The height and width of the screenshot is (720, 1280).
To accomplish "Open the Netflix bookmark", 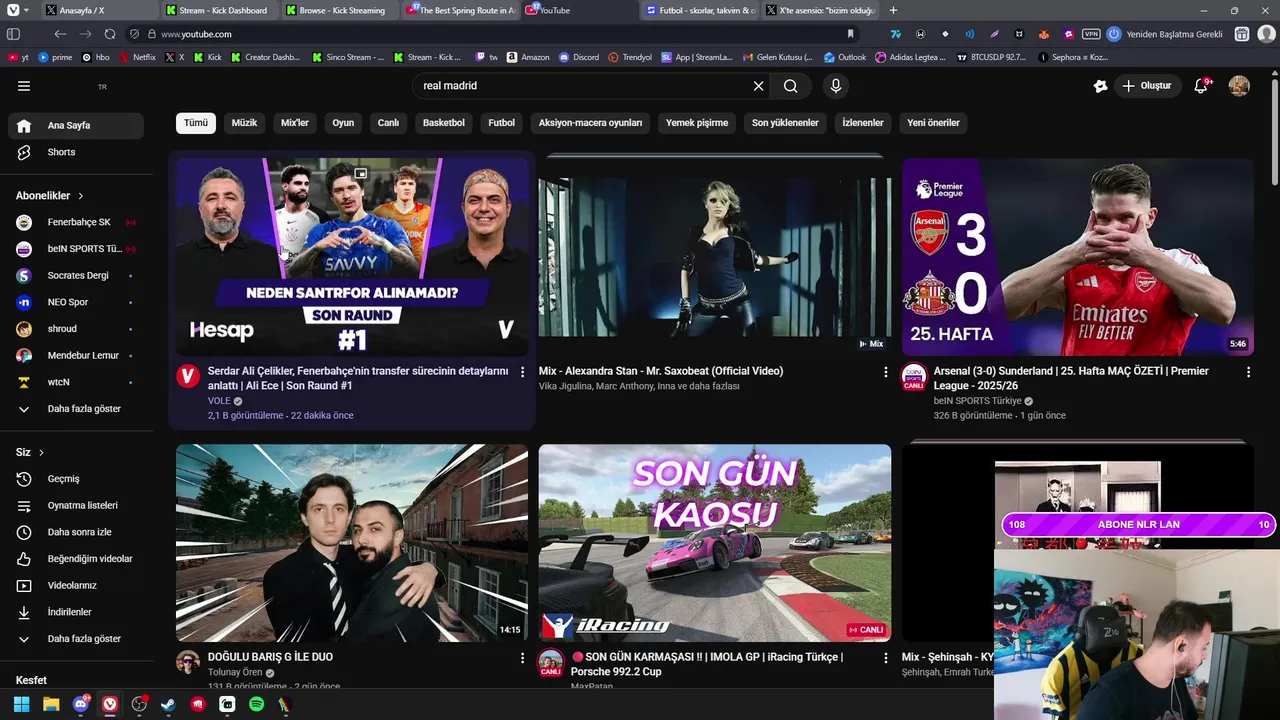I will pos(137,57).
